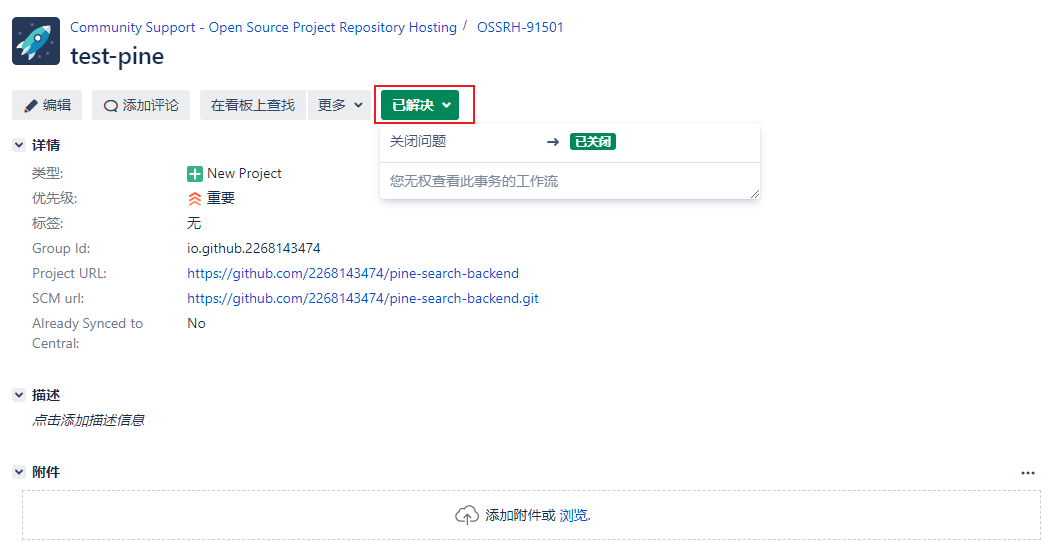This screenshot has height=556, width=1051.
Task: Click the green New Project type icon
Action: click(x=194, y=174)
